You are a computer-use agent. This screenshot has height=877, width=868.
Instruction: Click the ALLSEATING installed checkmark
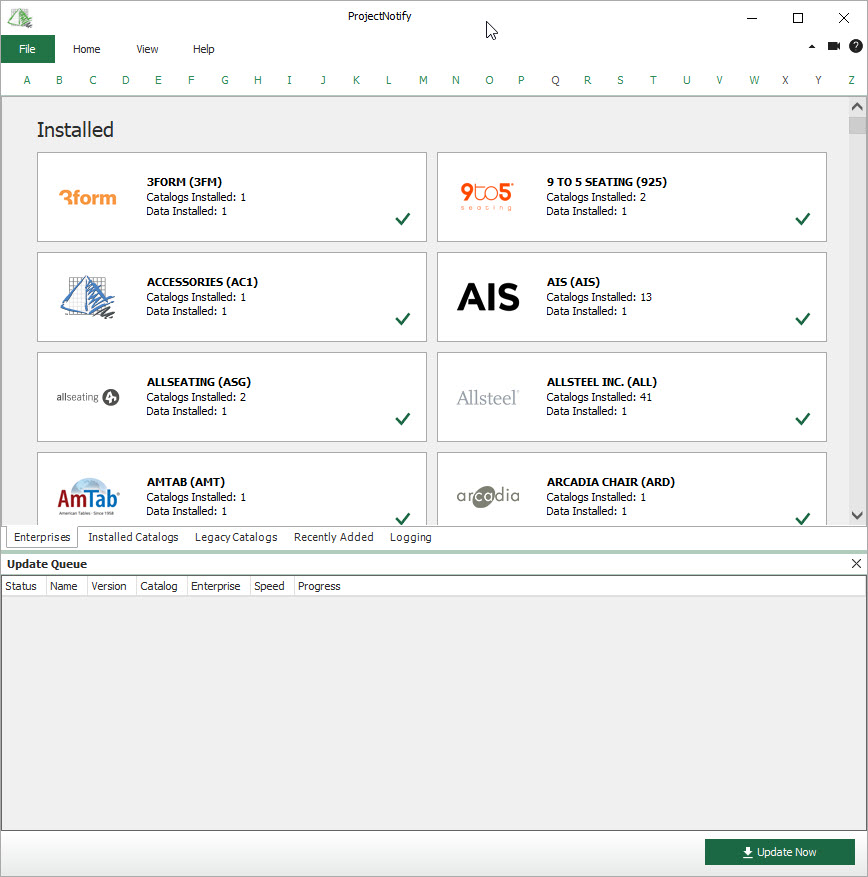(403, 419)
